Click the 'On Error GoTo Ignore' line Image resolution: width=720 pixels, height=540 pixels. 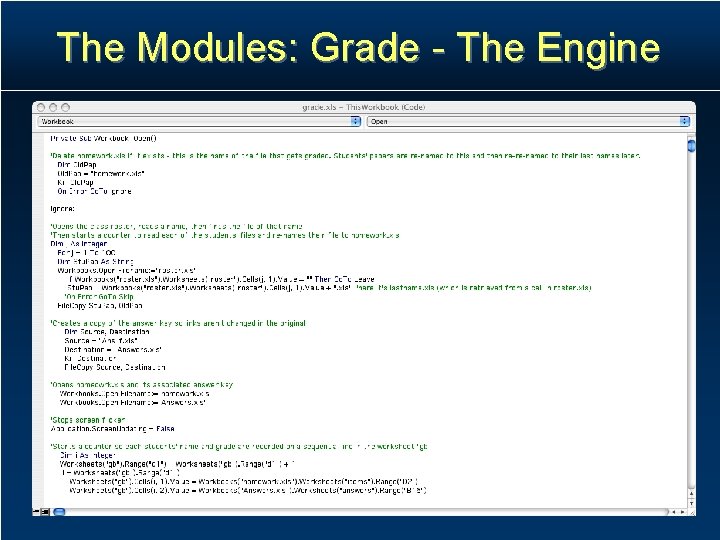pyautogui.click(x=95, y=191)
